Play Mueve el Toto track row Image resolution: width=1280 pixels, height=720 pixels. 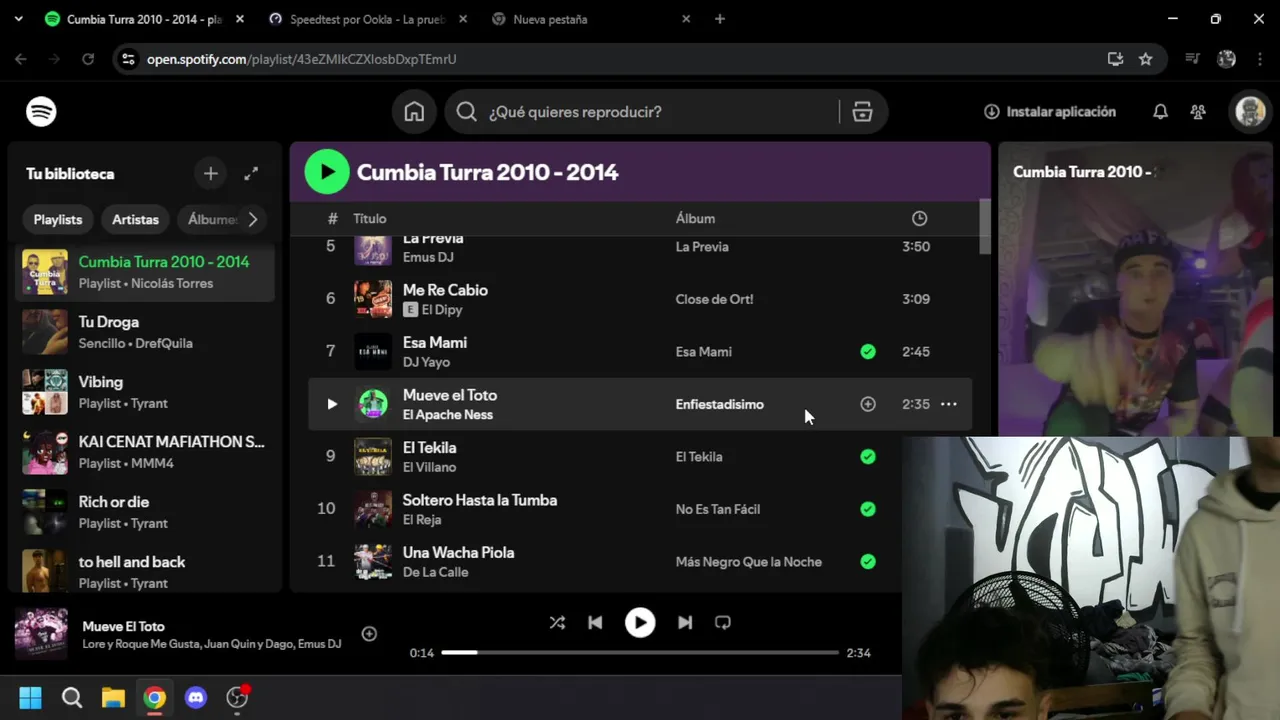331,404
